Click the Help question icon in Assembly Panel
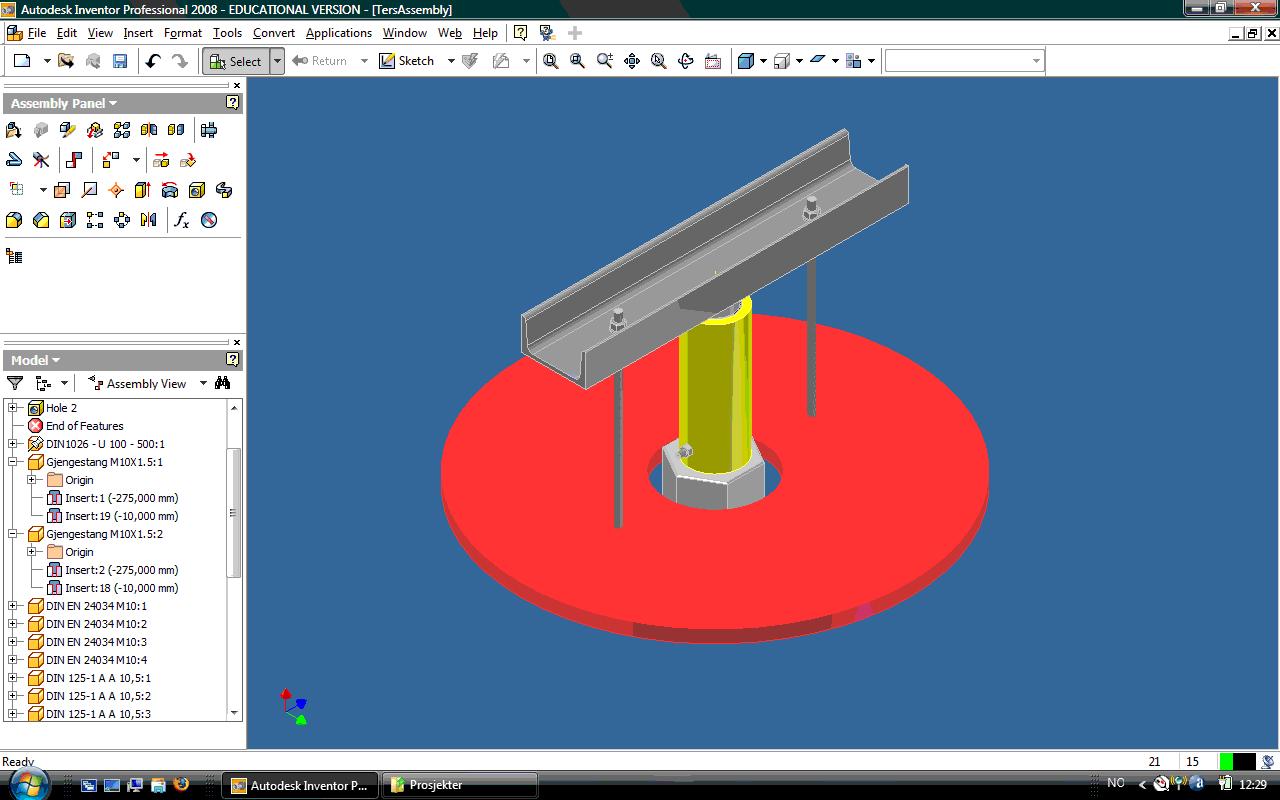The image size is (1280, 800). 233,103
